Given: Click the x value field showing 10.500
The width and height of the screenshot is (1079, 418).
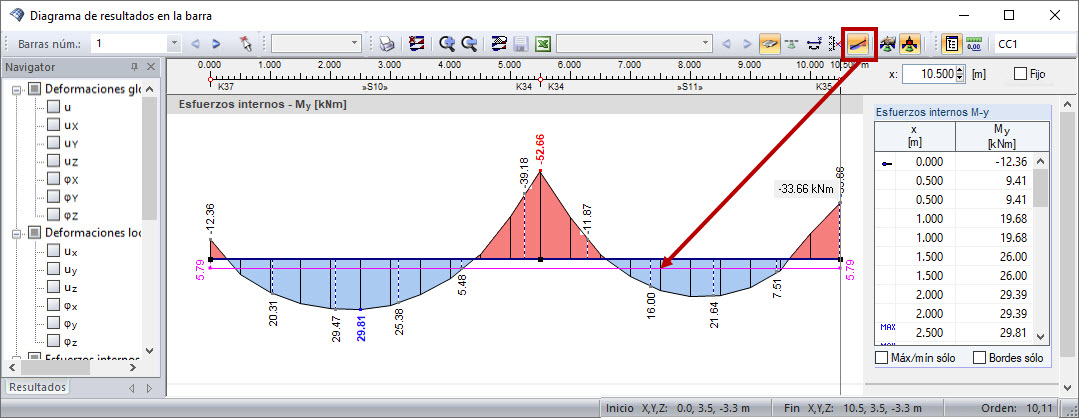Looking at the screenshot, I should pos(928,74).
